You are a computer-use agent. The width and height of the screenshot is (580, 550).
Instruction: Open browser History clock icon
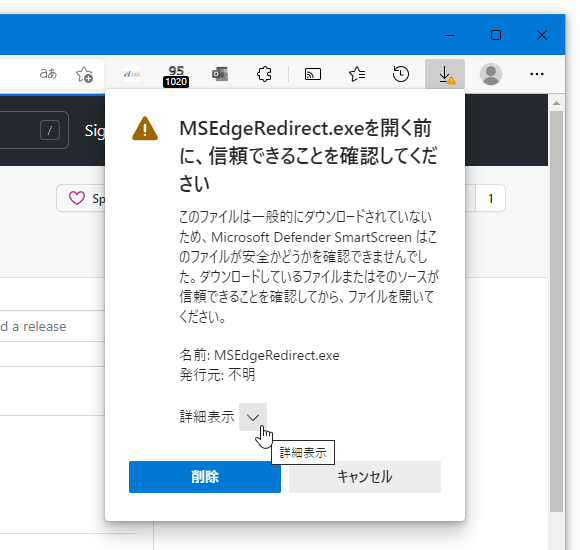click(401, 74)
